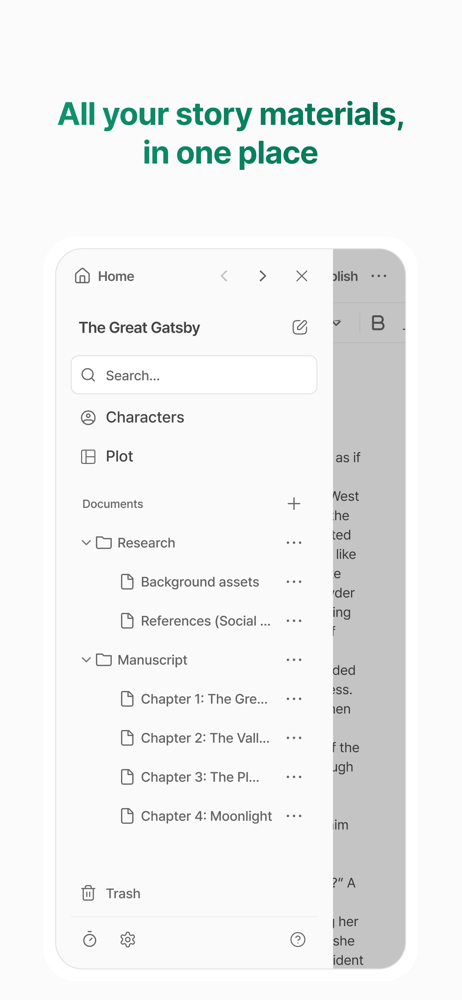Navigate forward with right arrow

[262, 276]
